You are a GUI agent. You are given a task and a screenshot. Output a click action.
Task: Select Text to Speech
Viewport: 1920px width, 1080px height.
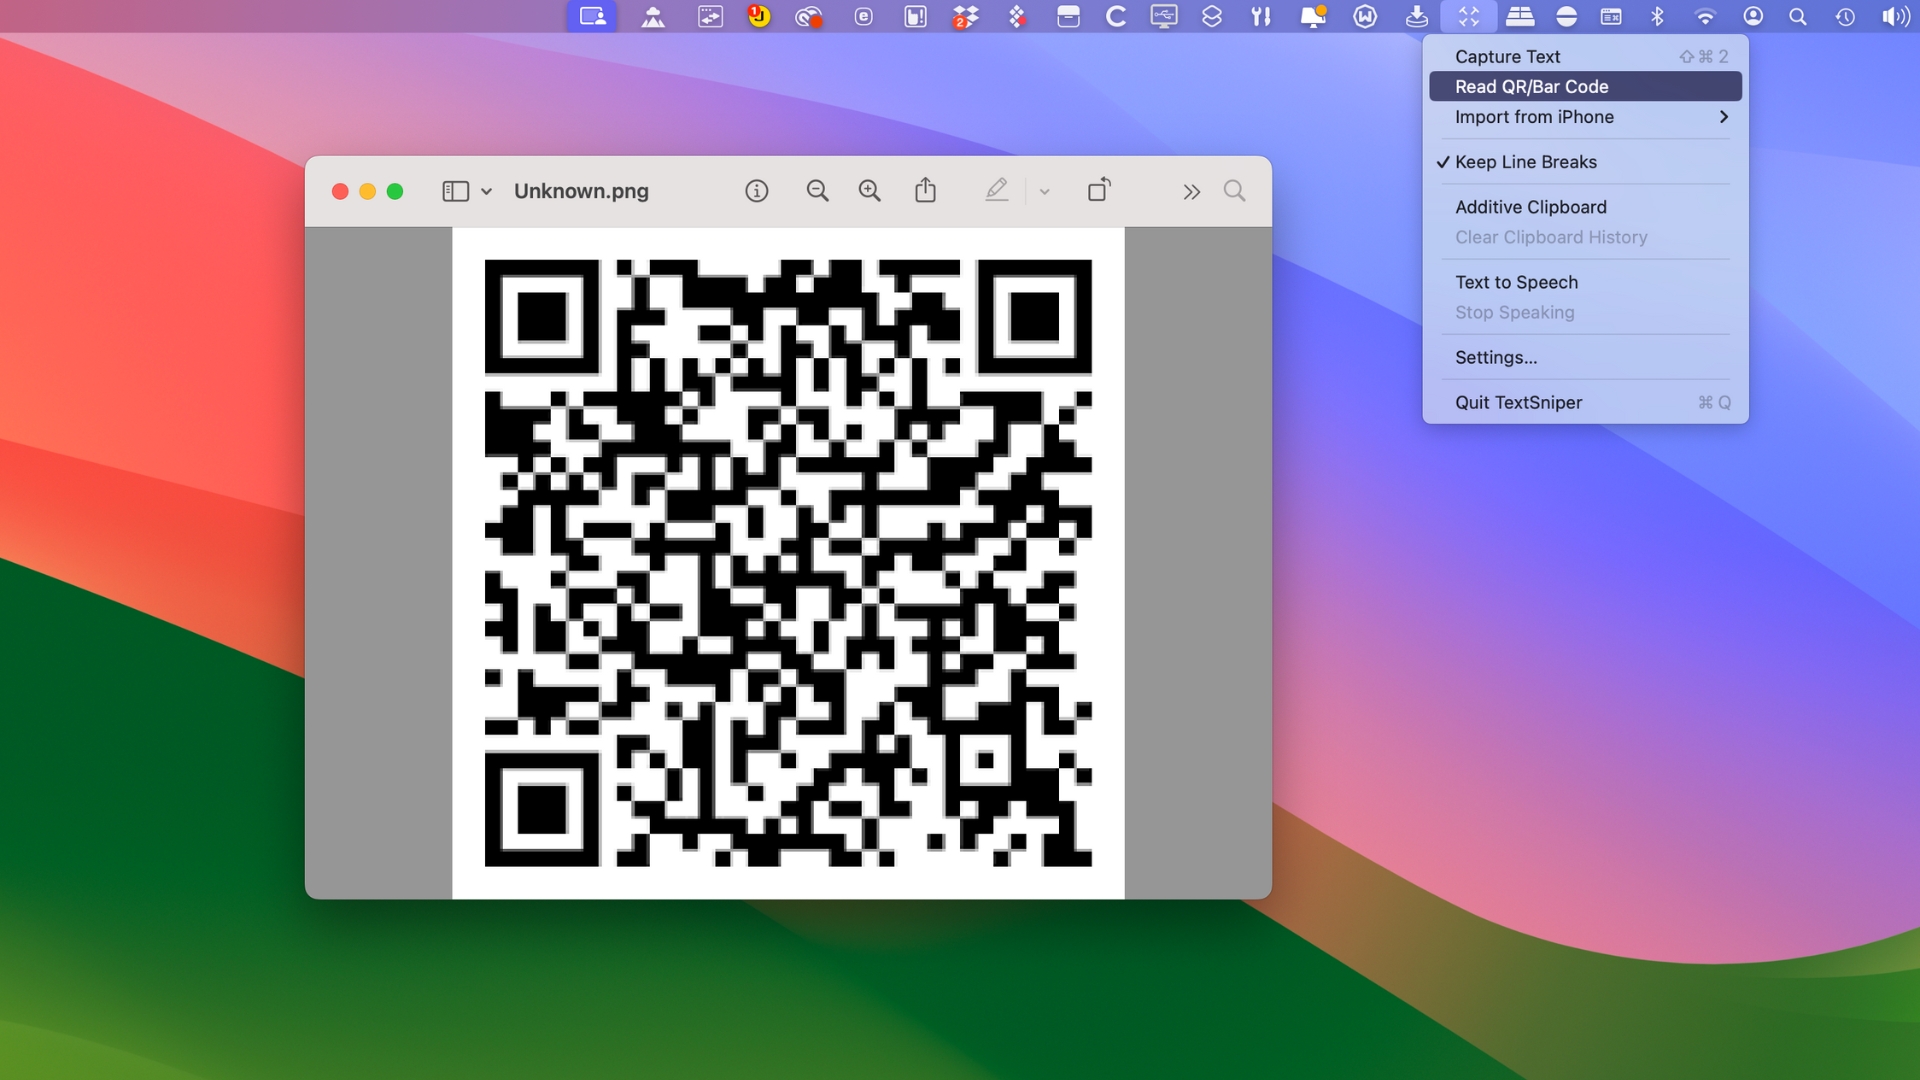tap(1585, 282)
